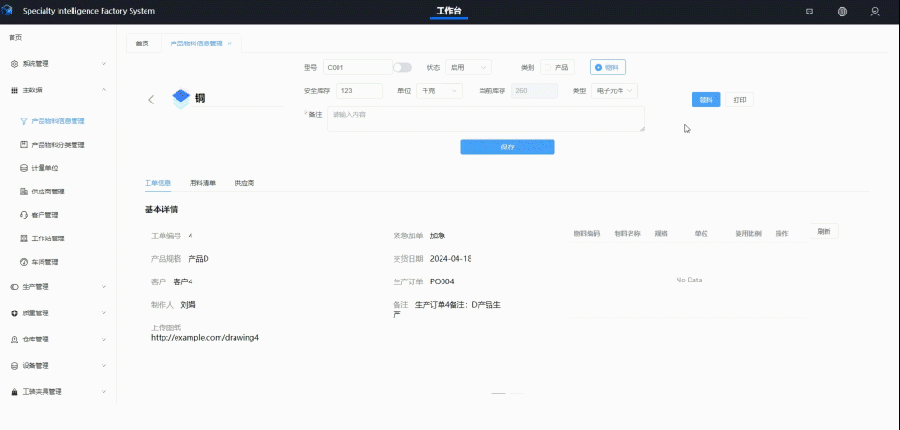Expand the 工装夹具管理 menu chevron

click(x=104, y=392)
